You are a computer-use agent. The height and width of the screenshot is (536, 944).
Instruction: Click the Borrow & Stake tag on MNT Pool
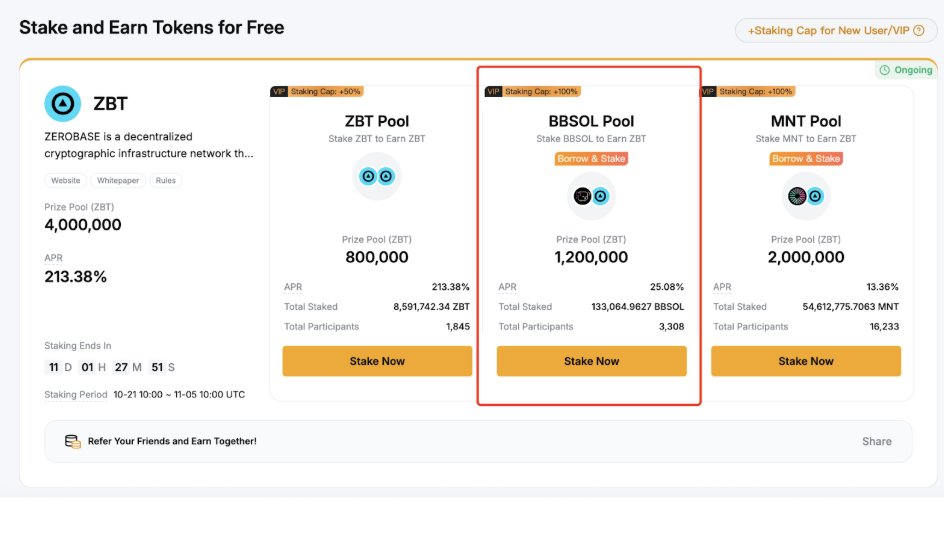(x=806, y=158)
